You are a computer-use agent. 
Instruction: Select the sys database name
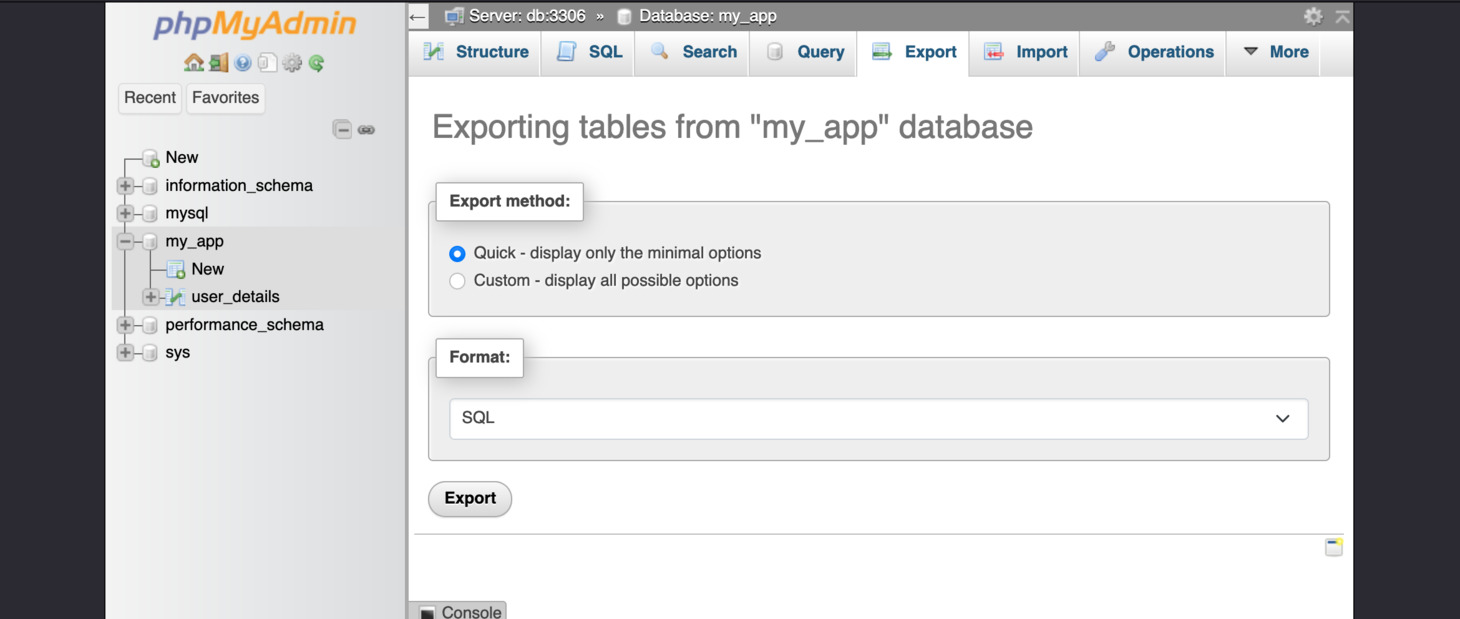[177, 353]
